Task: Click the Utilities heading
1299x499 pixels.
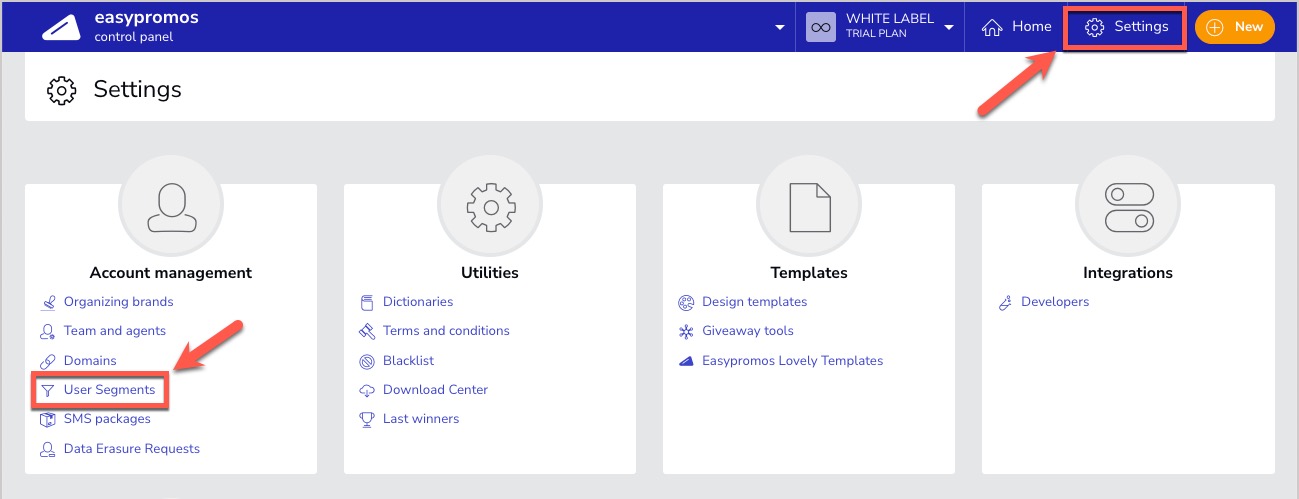Action: click(x=490, y=273)
